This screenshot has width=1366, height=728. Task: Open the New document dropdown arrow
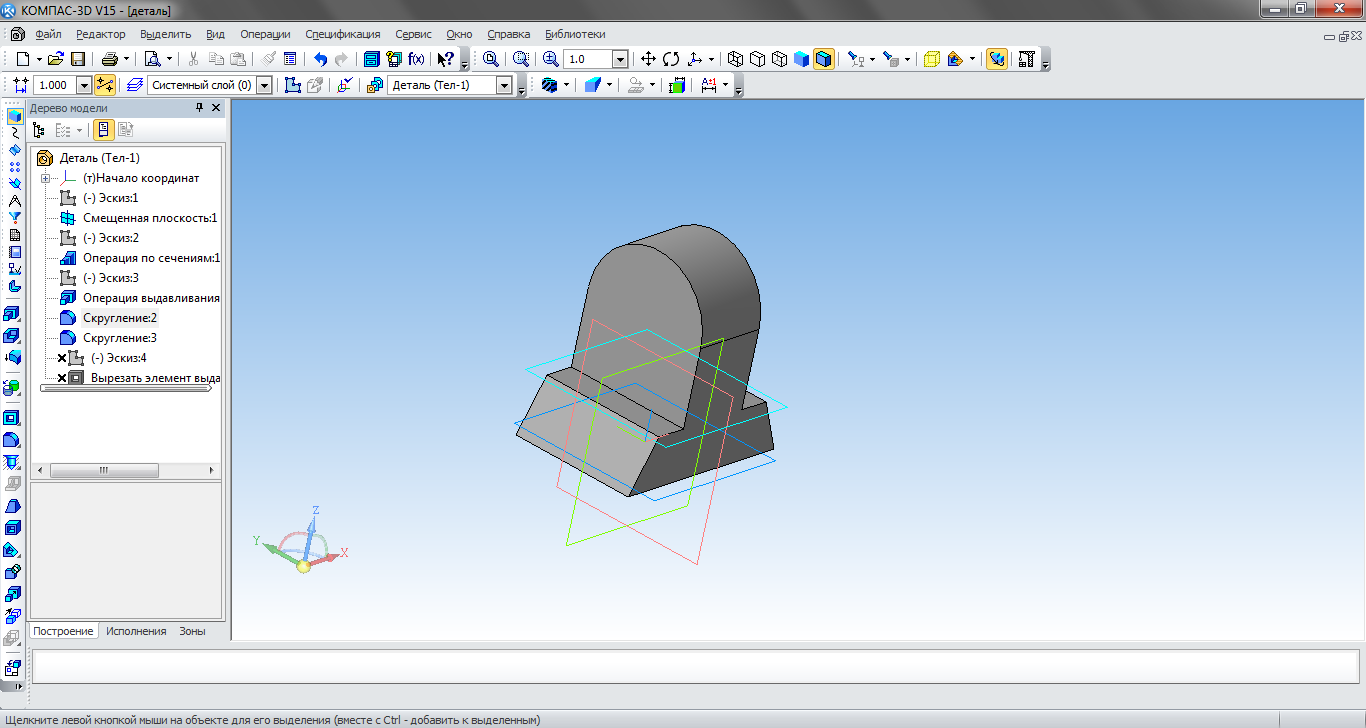pyautogui.click(x=38, y=60)
